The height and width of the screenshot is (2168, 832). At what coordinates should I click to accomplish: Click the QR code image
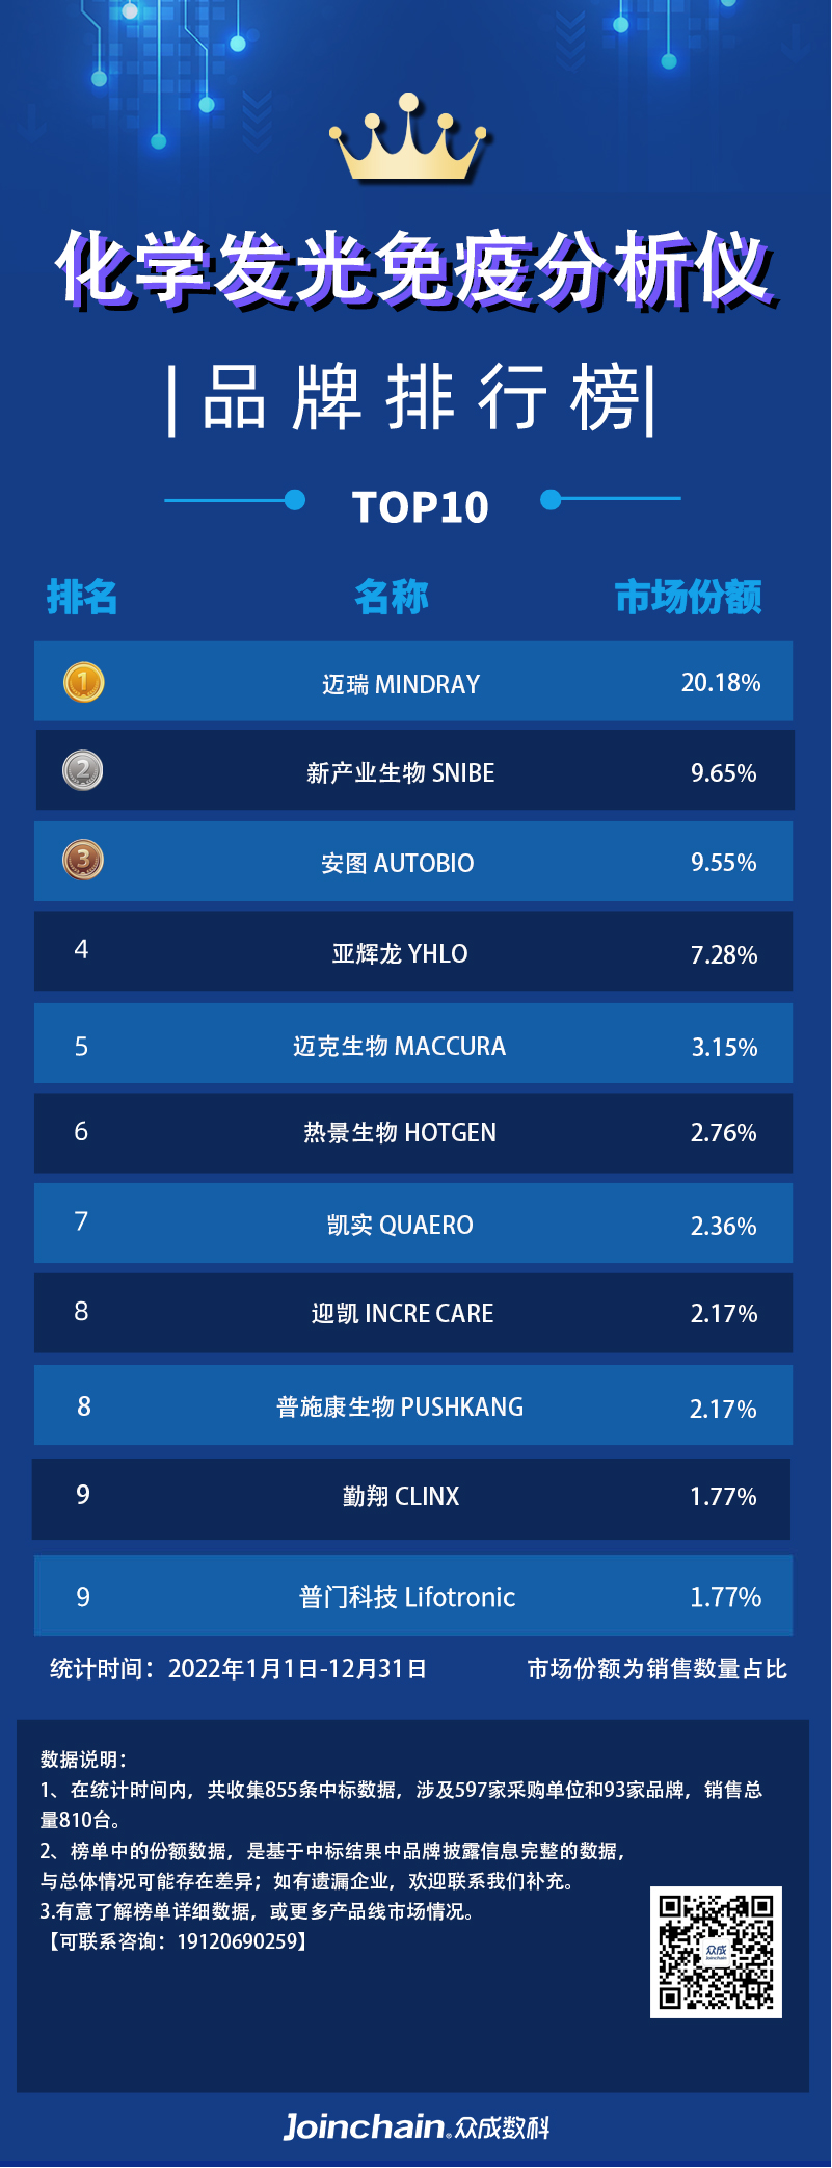tap(715, 1951)
